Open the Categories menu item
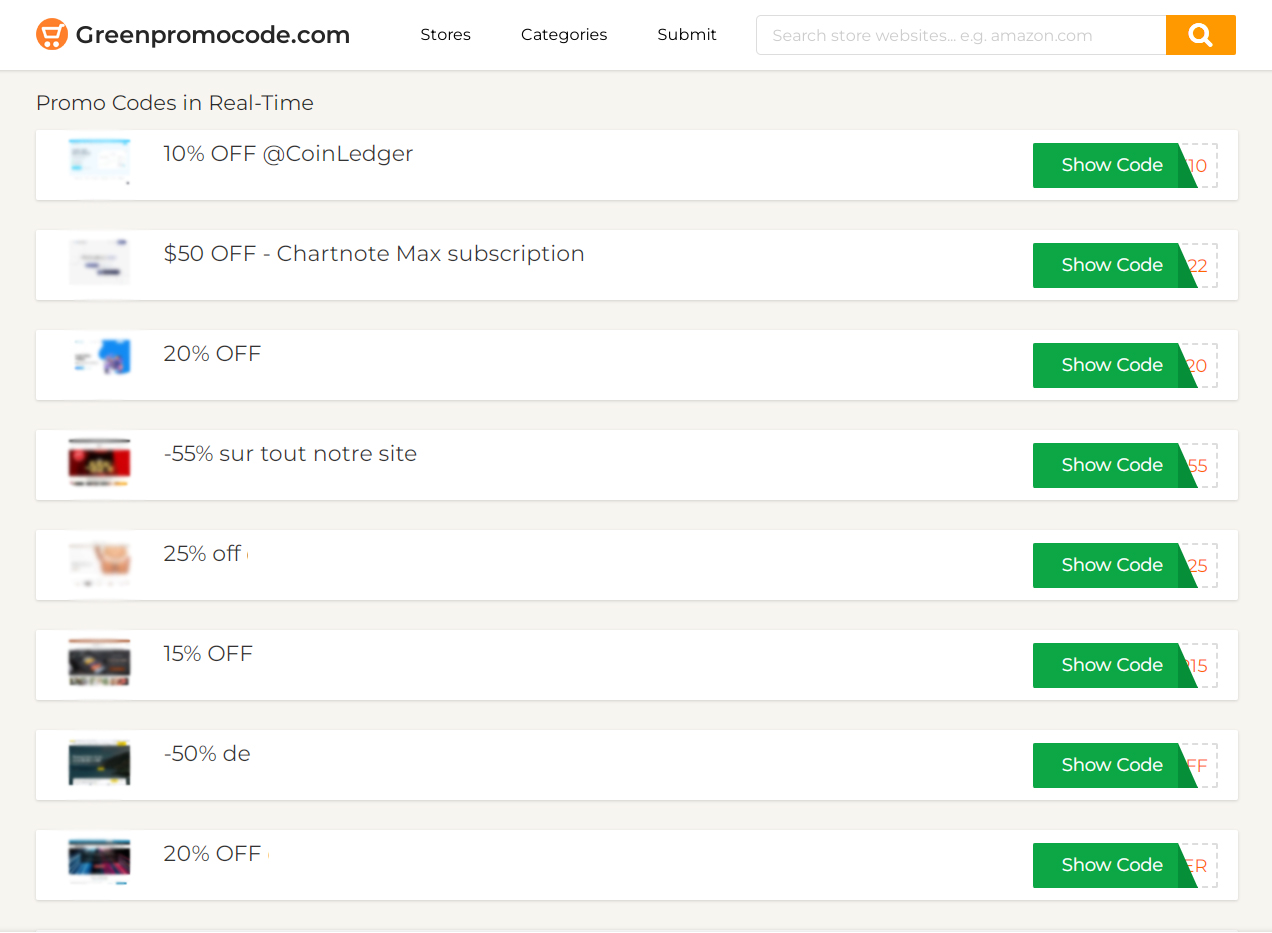The height and width of the screenshot is (933, 1272). pyautogui.click(x=564, y=35)
